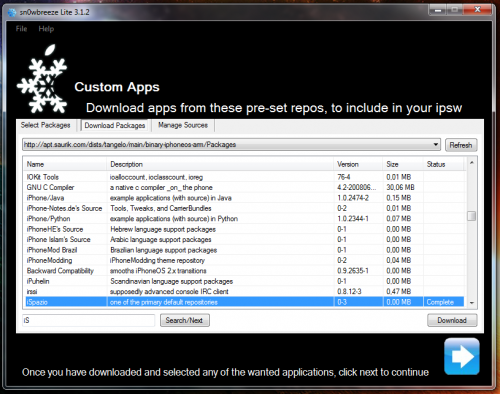The width and height of the screenshot is (500, 394).
Task: Click the package list scroll up arrow
Action: tap(472, 163)
